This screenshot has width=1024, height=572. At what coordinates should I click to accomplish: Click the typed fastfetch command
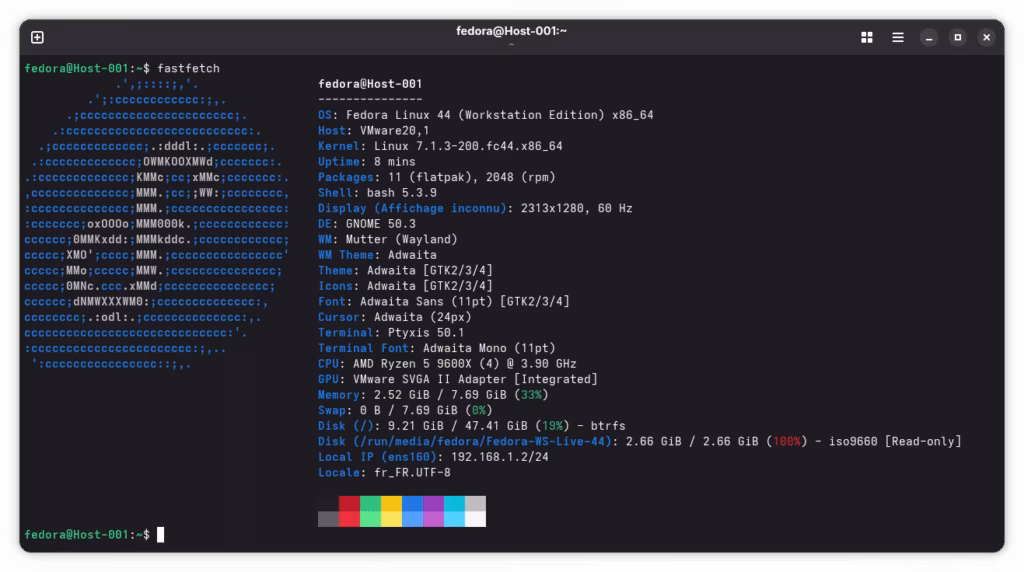(x=188, y=68)
